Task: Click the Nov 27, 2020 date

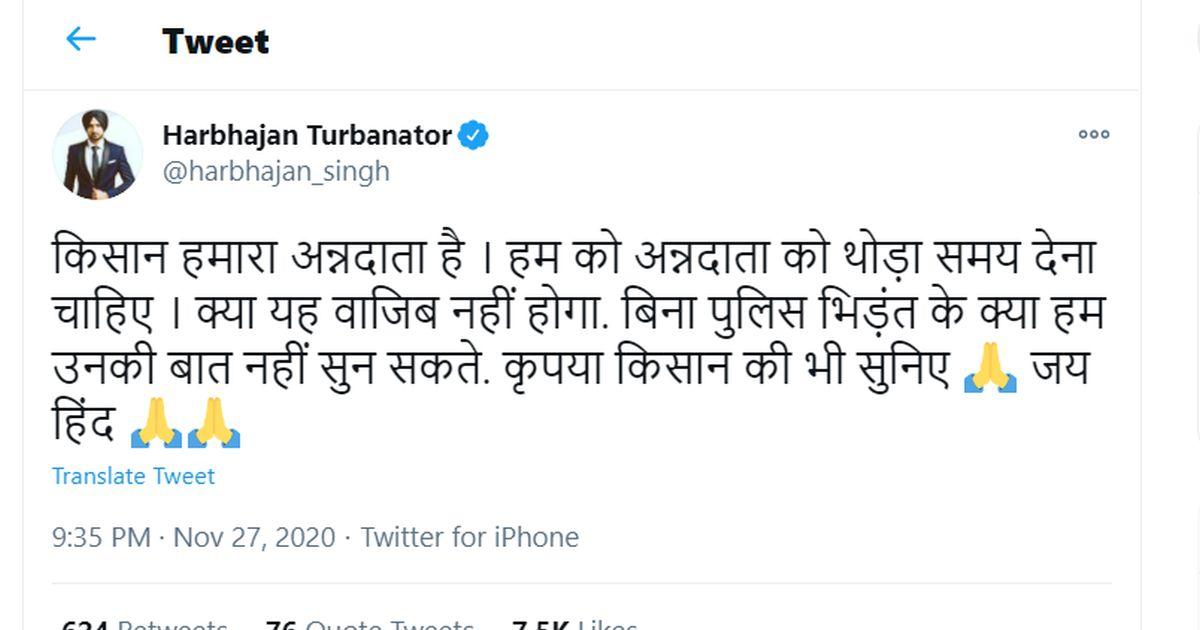Action: point(254,537)
